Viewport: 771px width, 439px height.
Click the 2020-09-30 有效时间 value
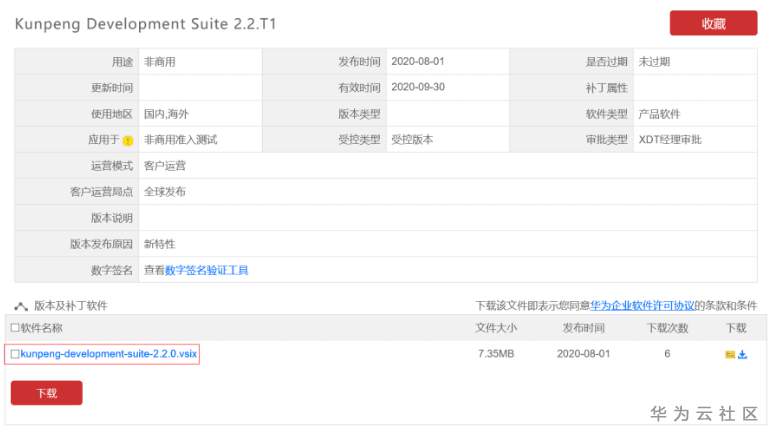pos(418,88)
